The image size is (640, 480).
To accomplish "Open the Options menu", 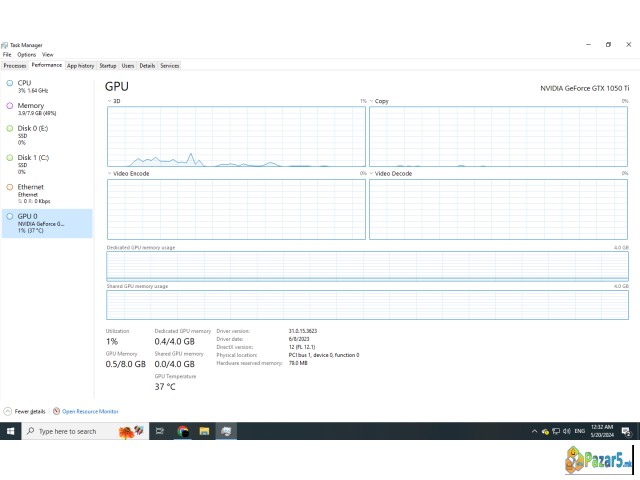I will pos(26,54).
